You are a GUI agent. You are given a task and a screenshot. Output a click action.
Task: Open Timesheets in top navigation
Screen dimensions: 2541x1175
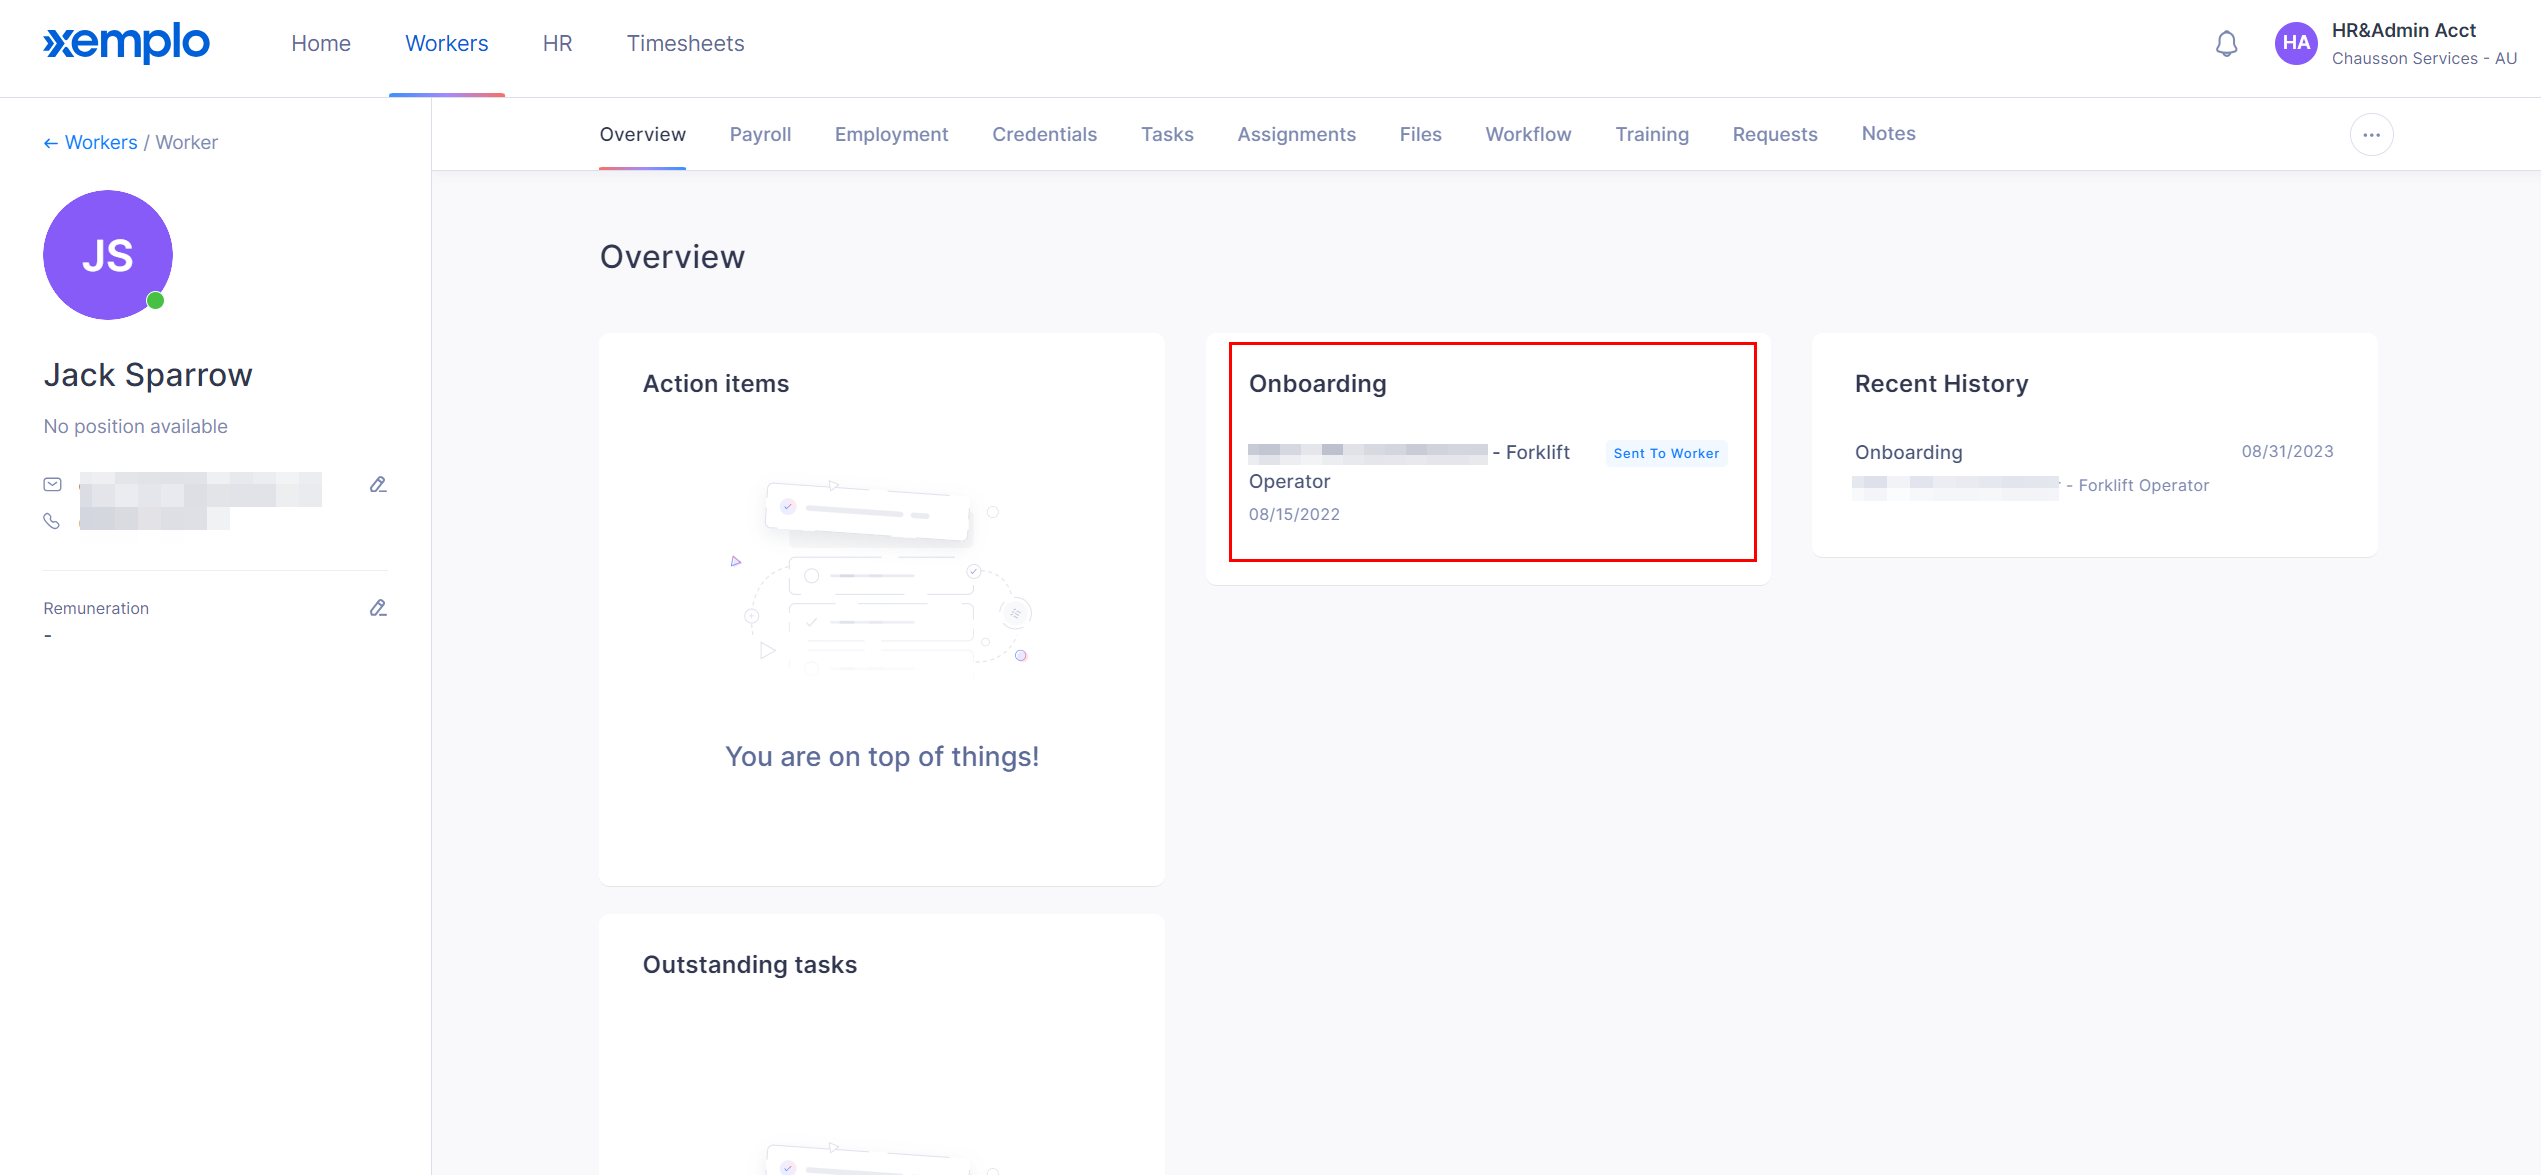tap(685, 44)
